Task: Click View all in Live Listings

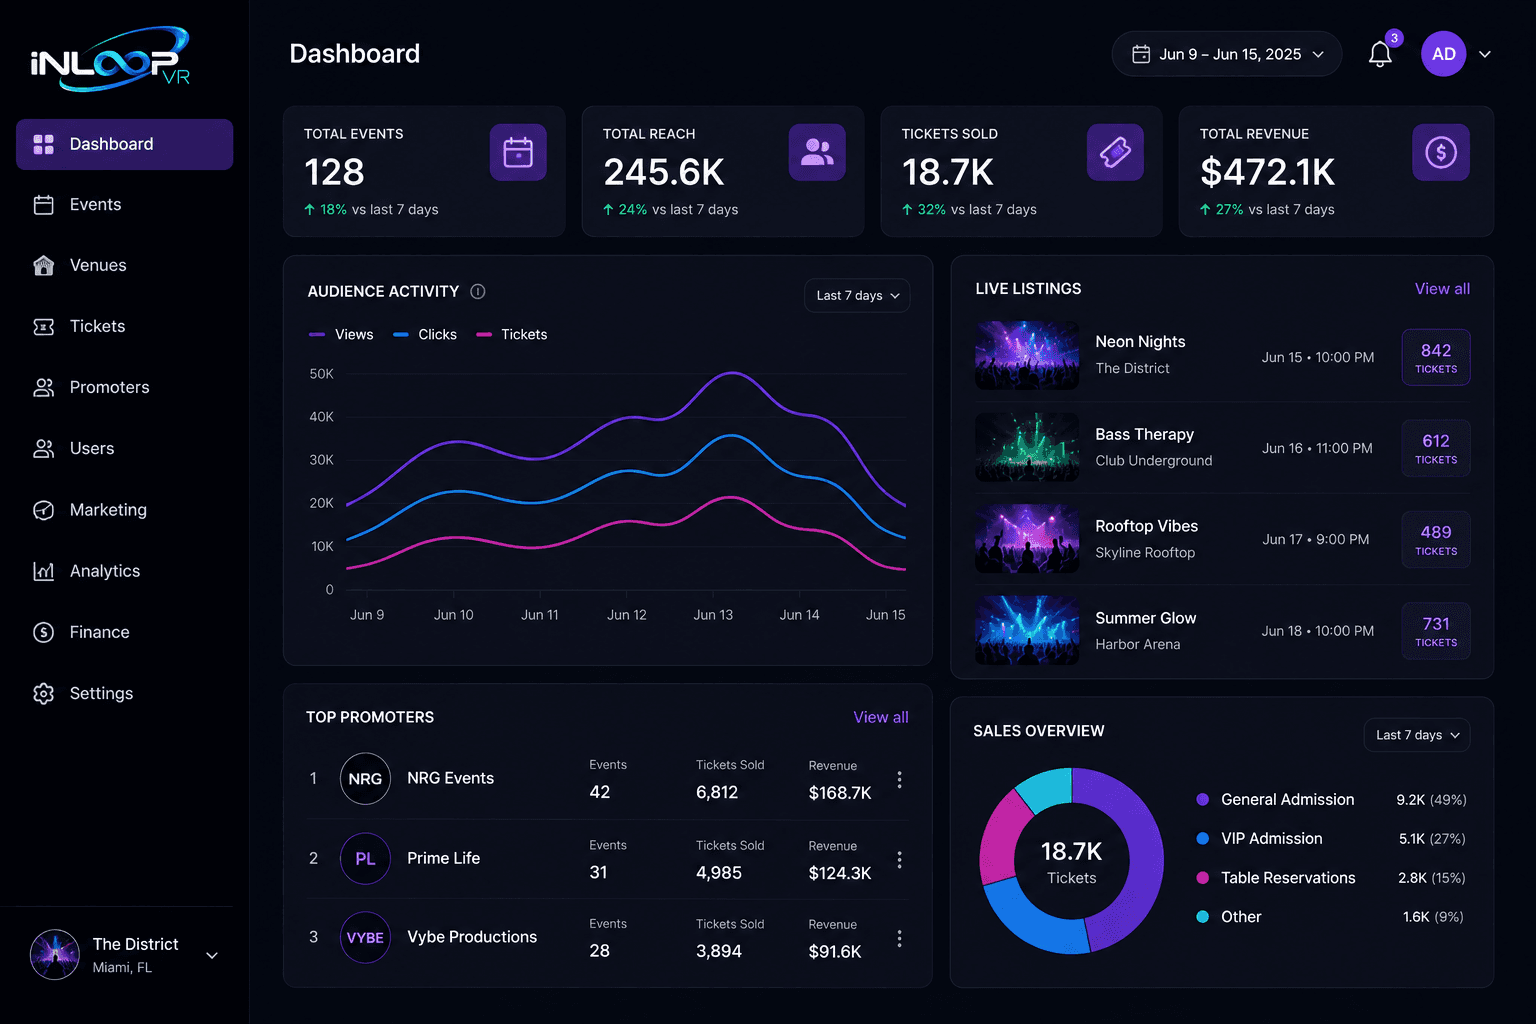Action: tap(1442, 288)
